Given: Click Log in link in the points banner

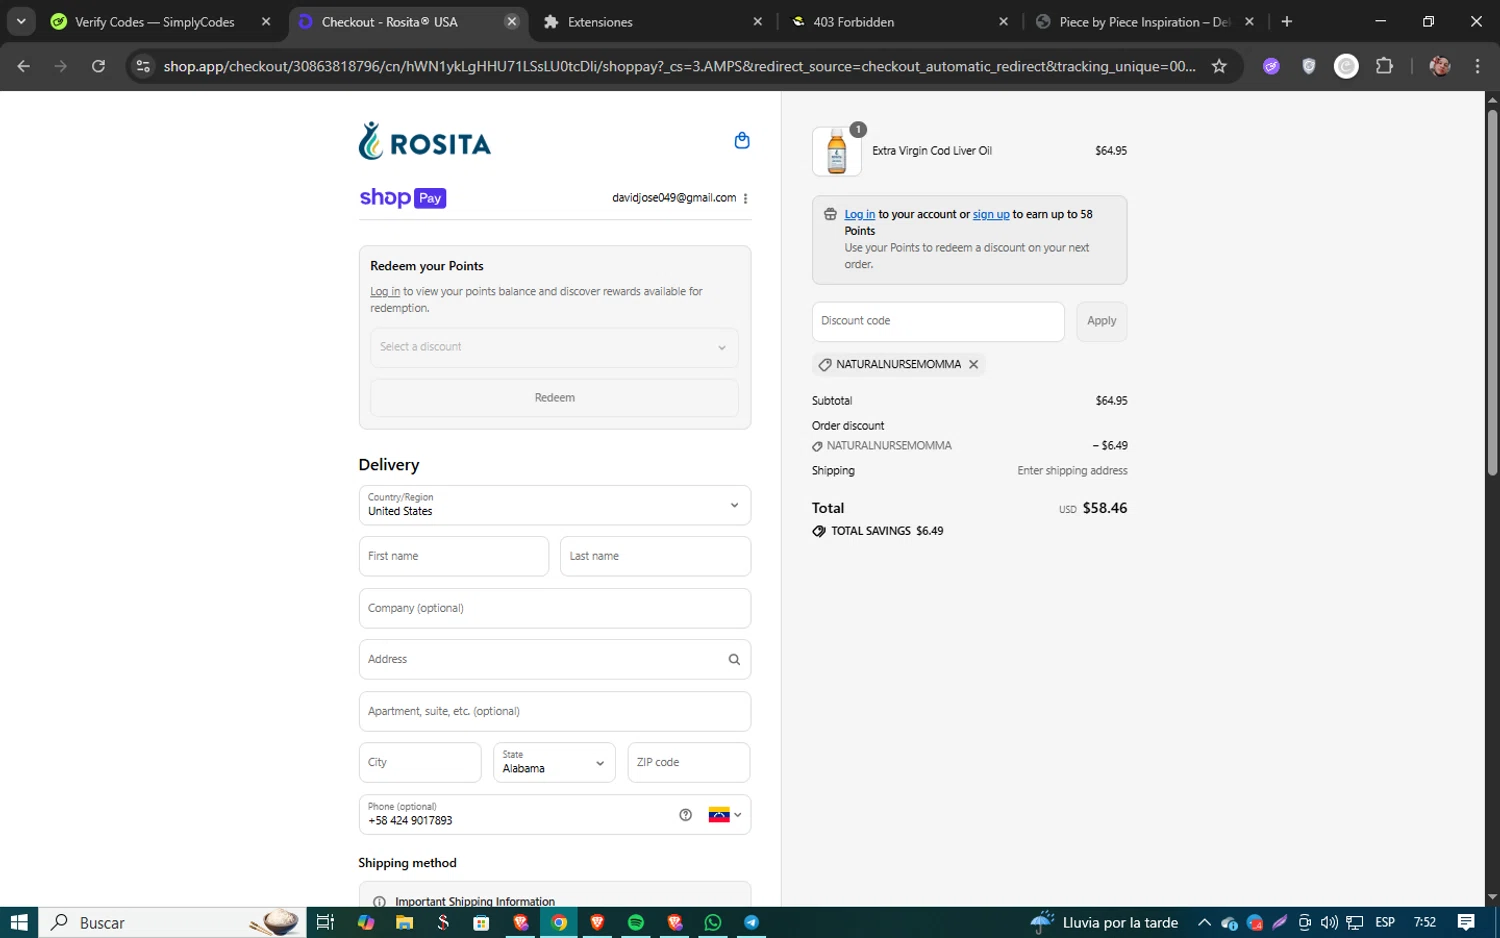Looking at the screenshot, I should (x=859, y=214).
